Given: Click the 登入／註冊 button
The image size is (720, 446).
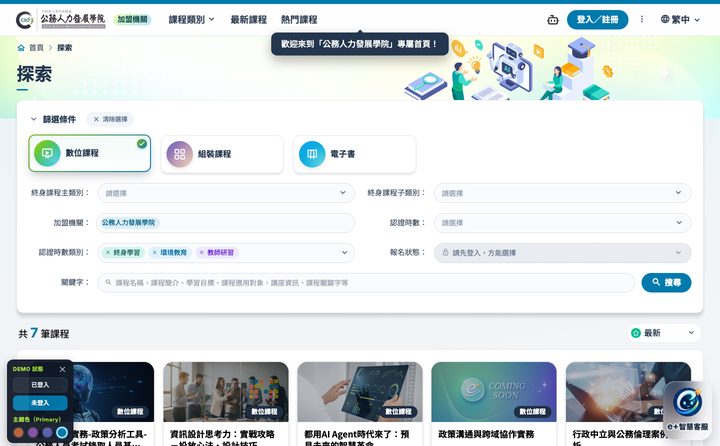Looking at the screenshot, I should click(597, 19).
